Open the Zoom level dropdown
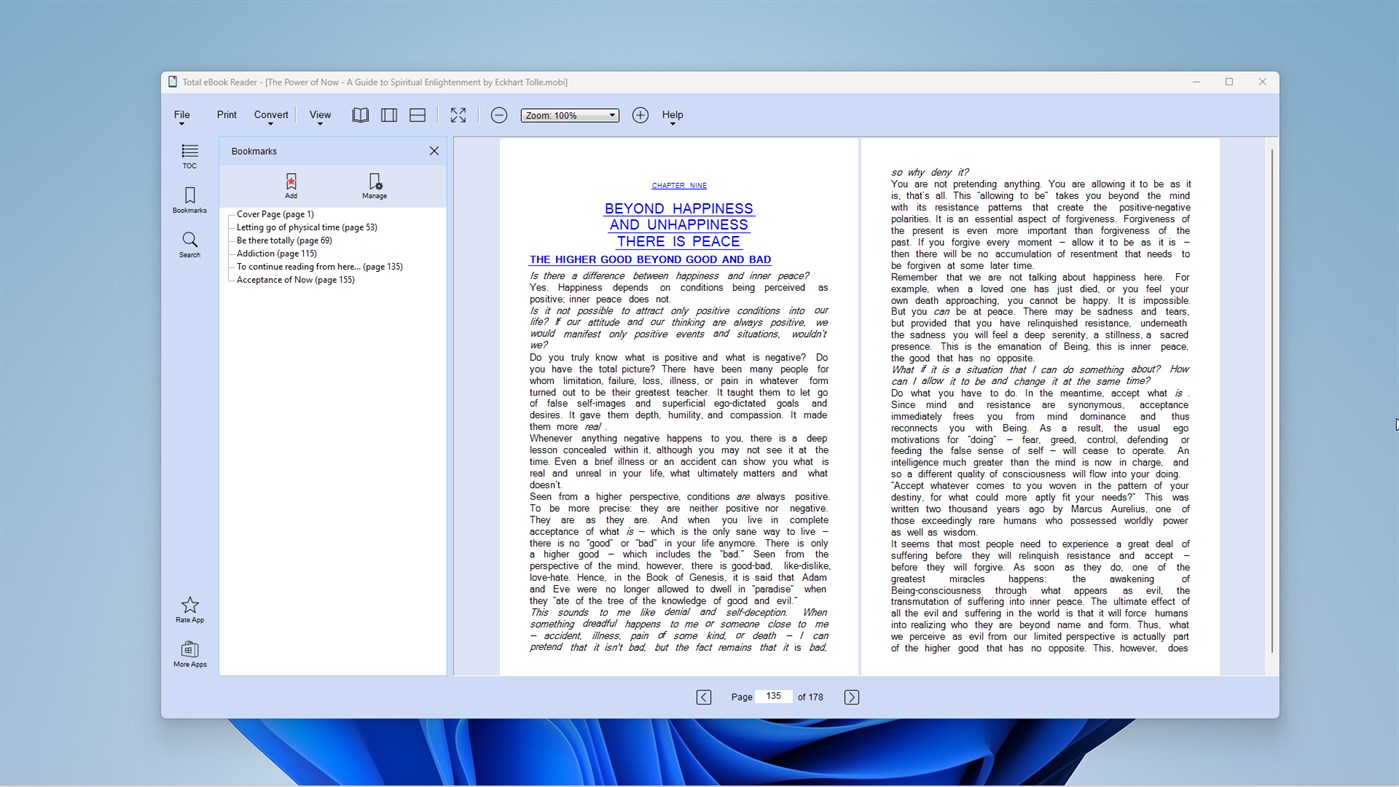Viewport: 1399px width, 787px height. click(568, 114)
